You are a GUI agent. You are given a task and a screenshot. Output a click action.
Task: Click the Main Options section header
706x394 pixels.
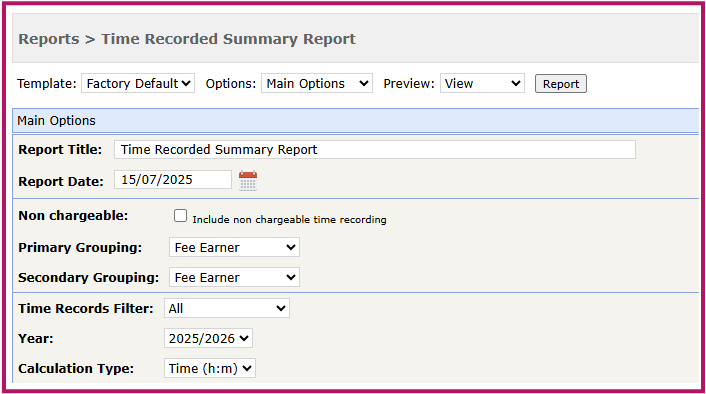click(x=356, y=121)
